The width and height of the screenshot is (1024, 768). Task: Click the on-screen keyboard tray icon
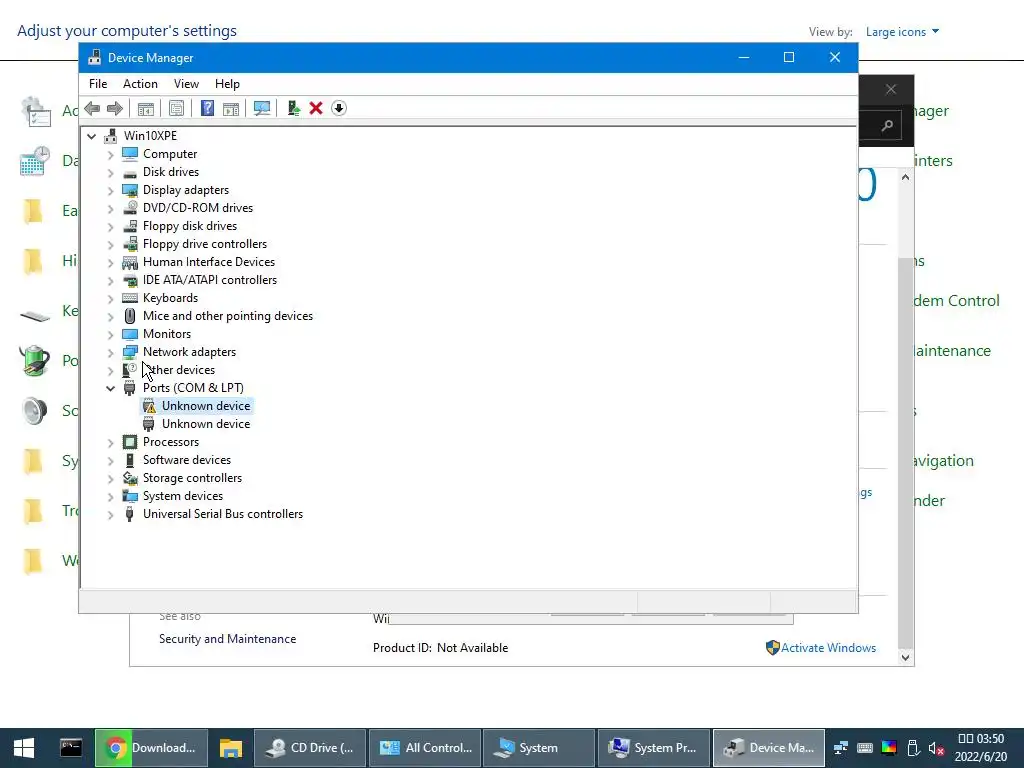865,748
